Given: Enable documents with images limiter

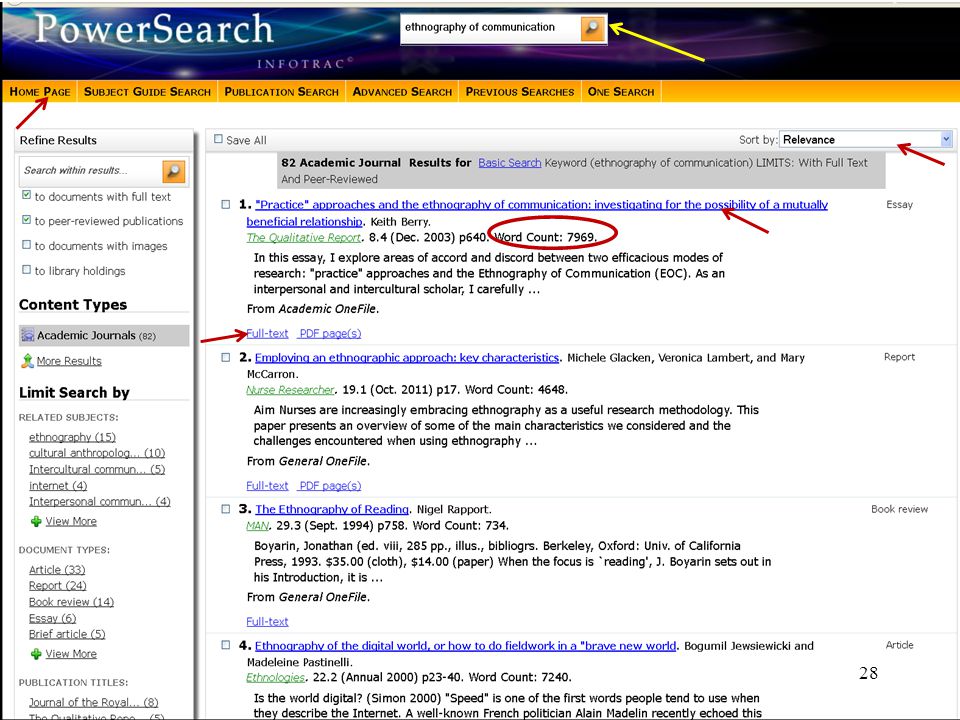Looking at the screenshot, I should 26,244.
